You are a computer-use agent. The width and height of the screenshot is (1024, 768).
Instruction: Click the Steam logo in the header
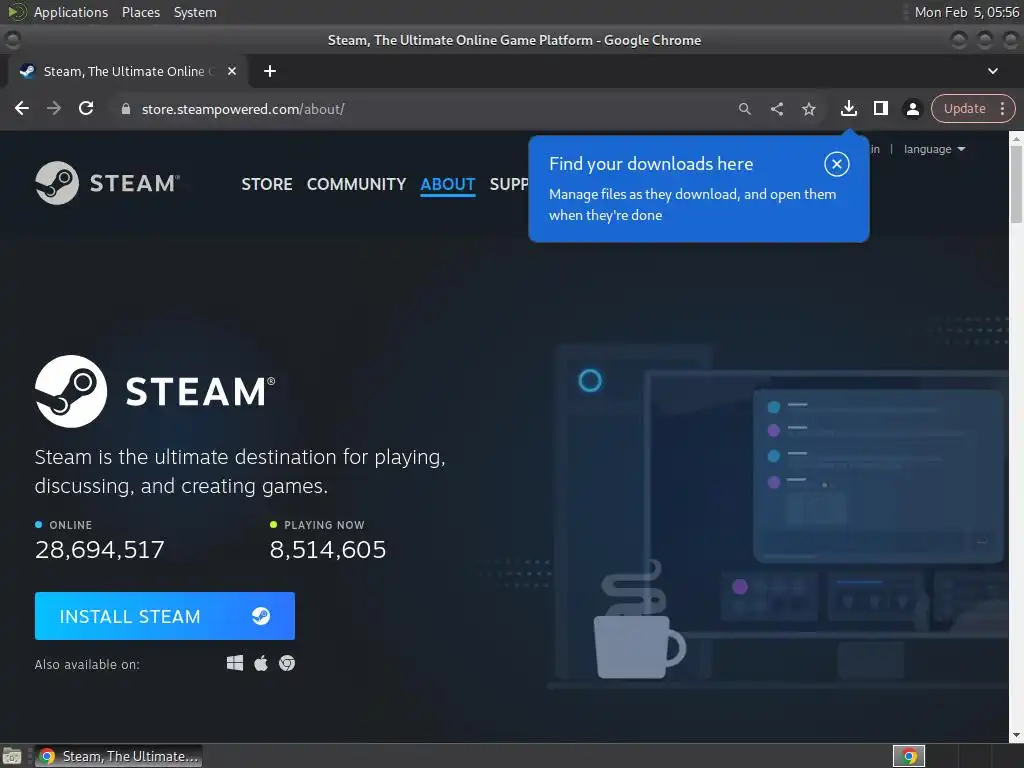pyautogui.click(x=108, y=183)
